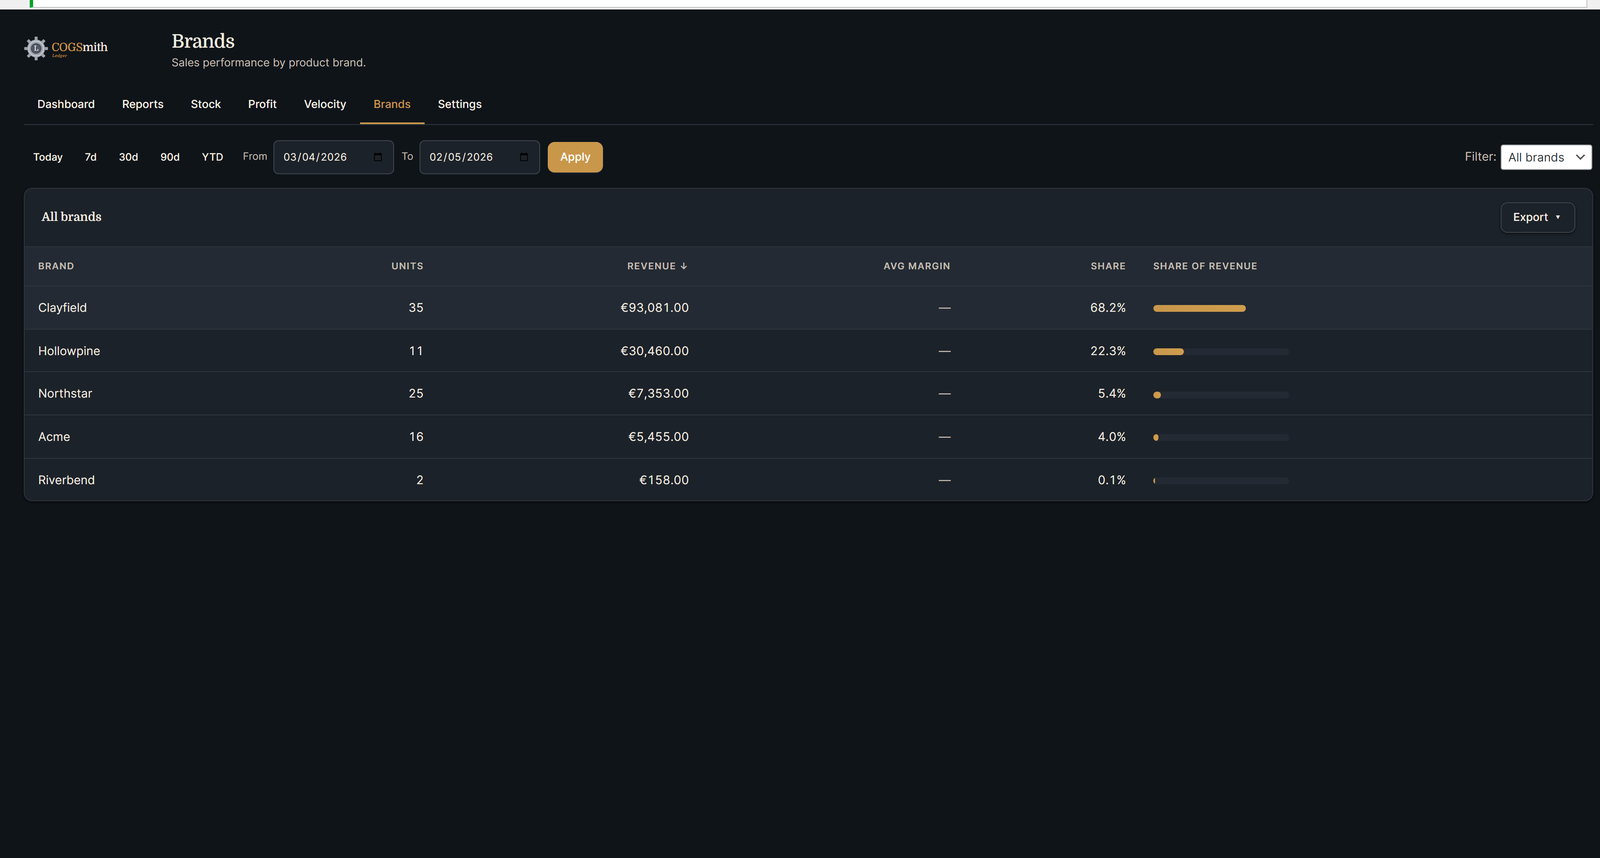Open the Export dropdown menu
This screenshot has height=858, width=1600.
pos(1537,217)
